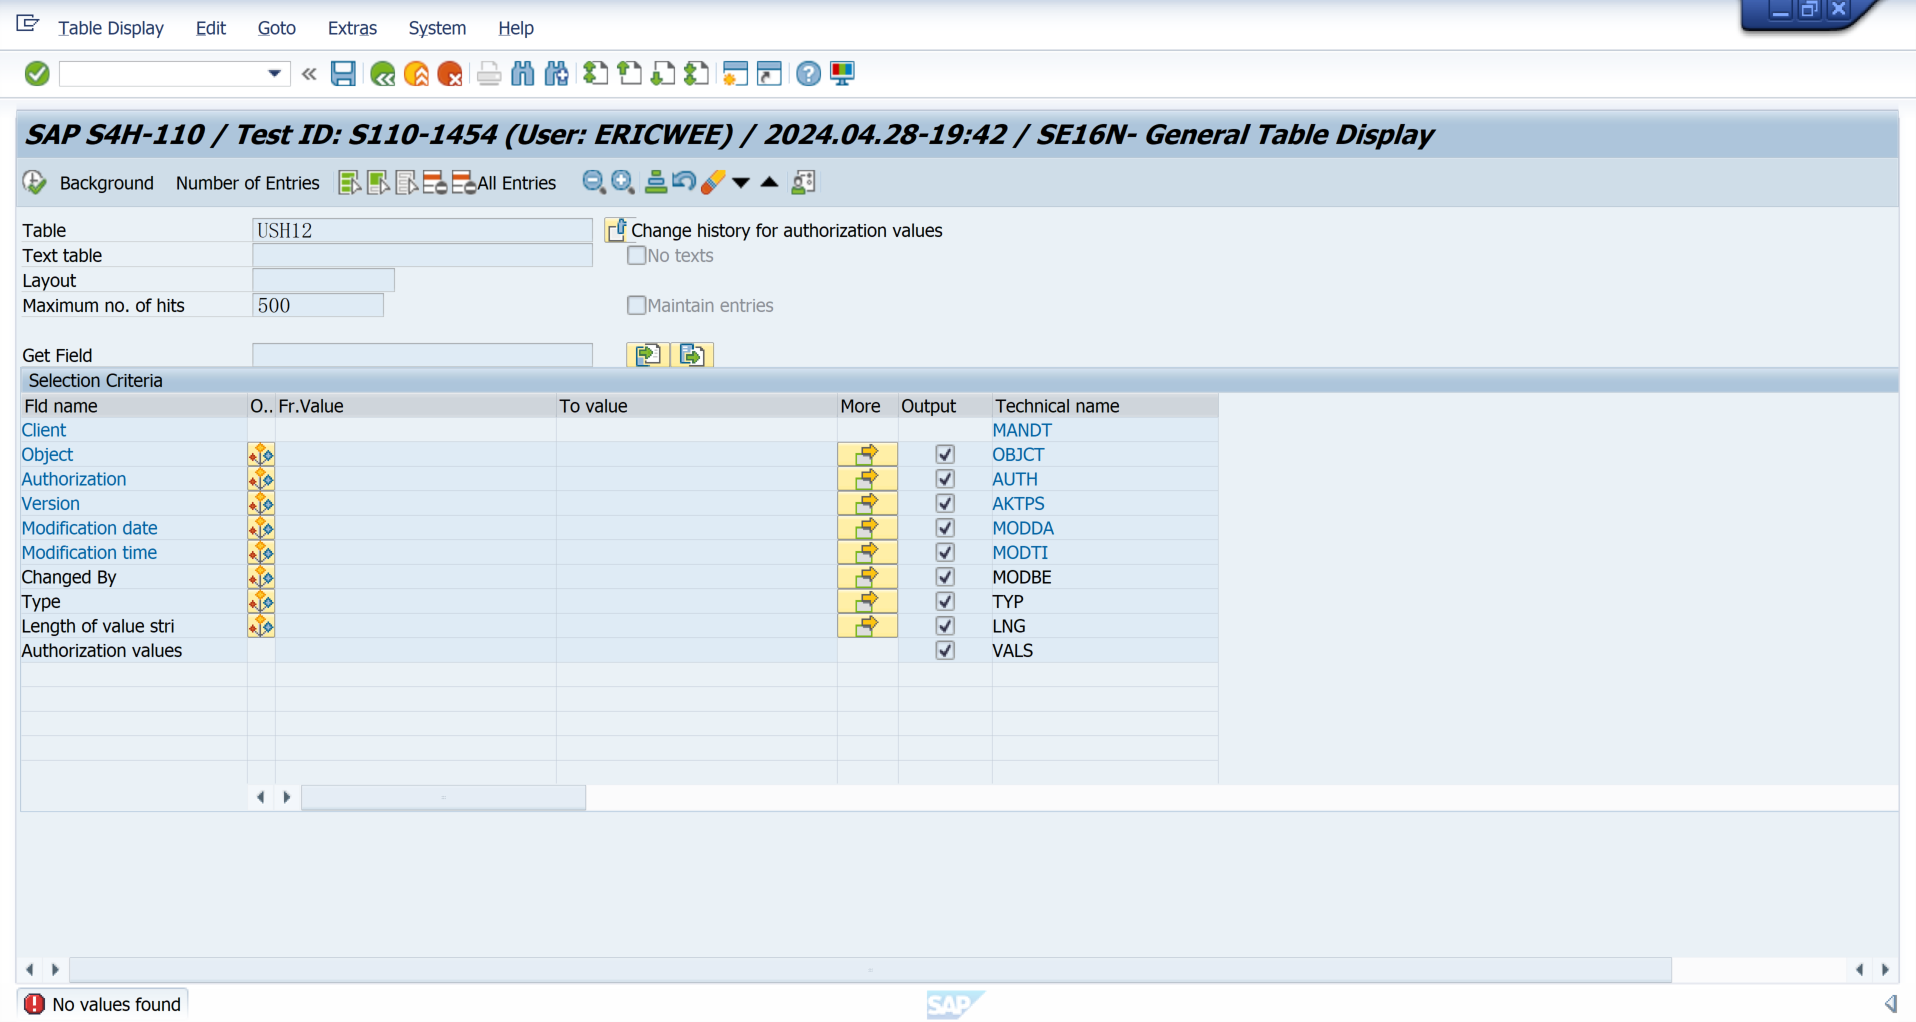Open selection options for Authorization field

[261, 480]
